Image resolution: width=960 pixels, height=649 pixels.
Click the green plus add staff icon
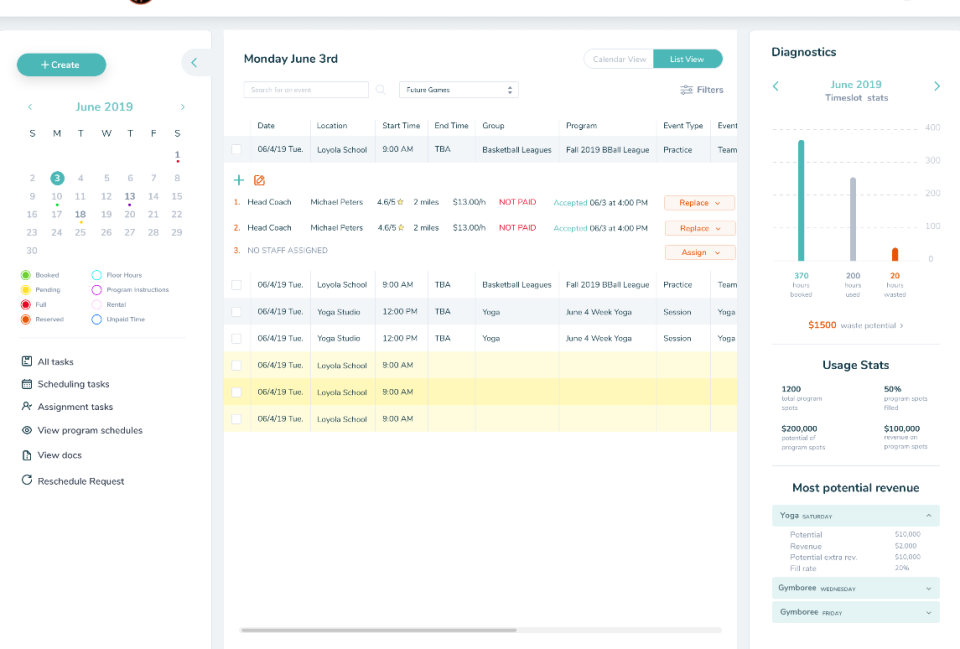point(238,180)
